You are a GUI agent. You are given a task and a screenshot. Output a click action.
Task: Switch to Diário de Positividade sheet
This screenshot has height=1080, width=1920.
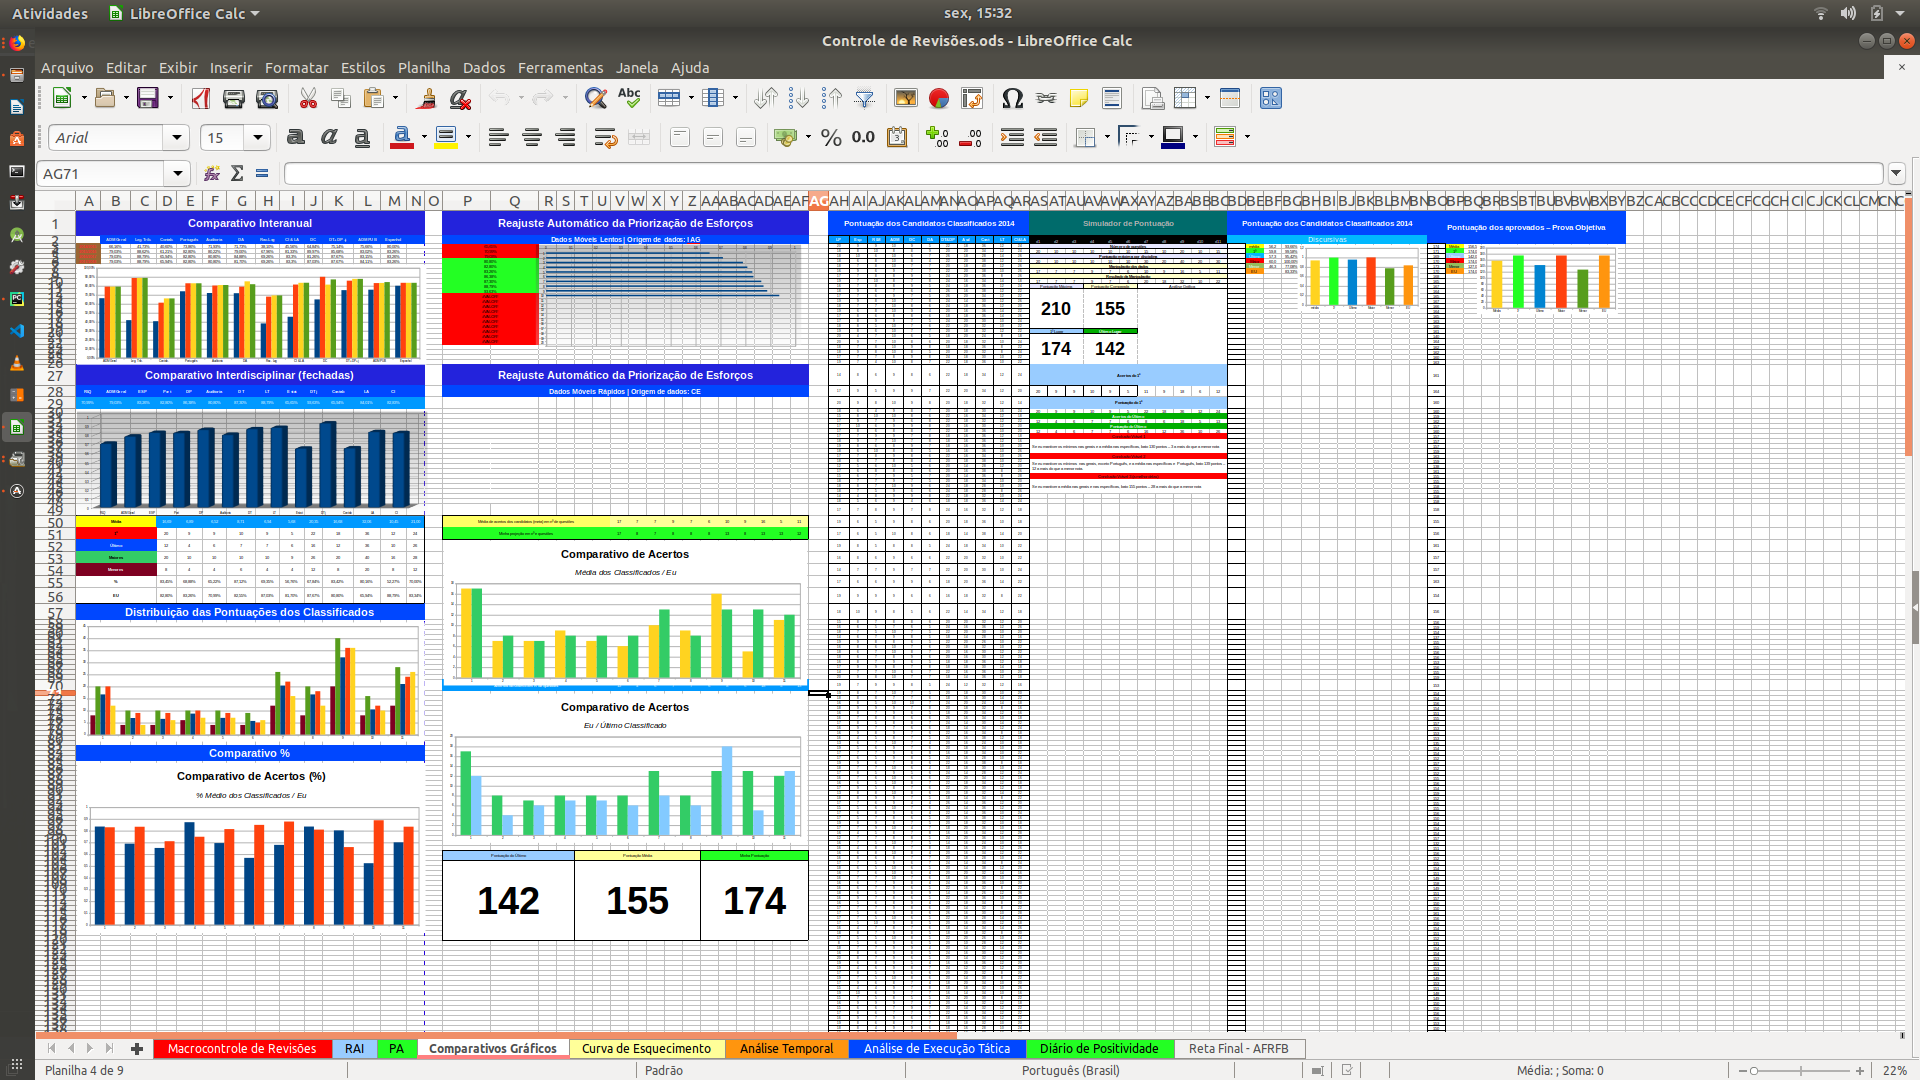[x=1099, y=1048]
